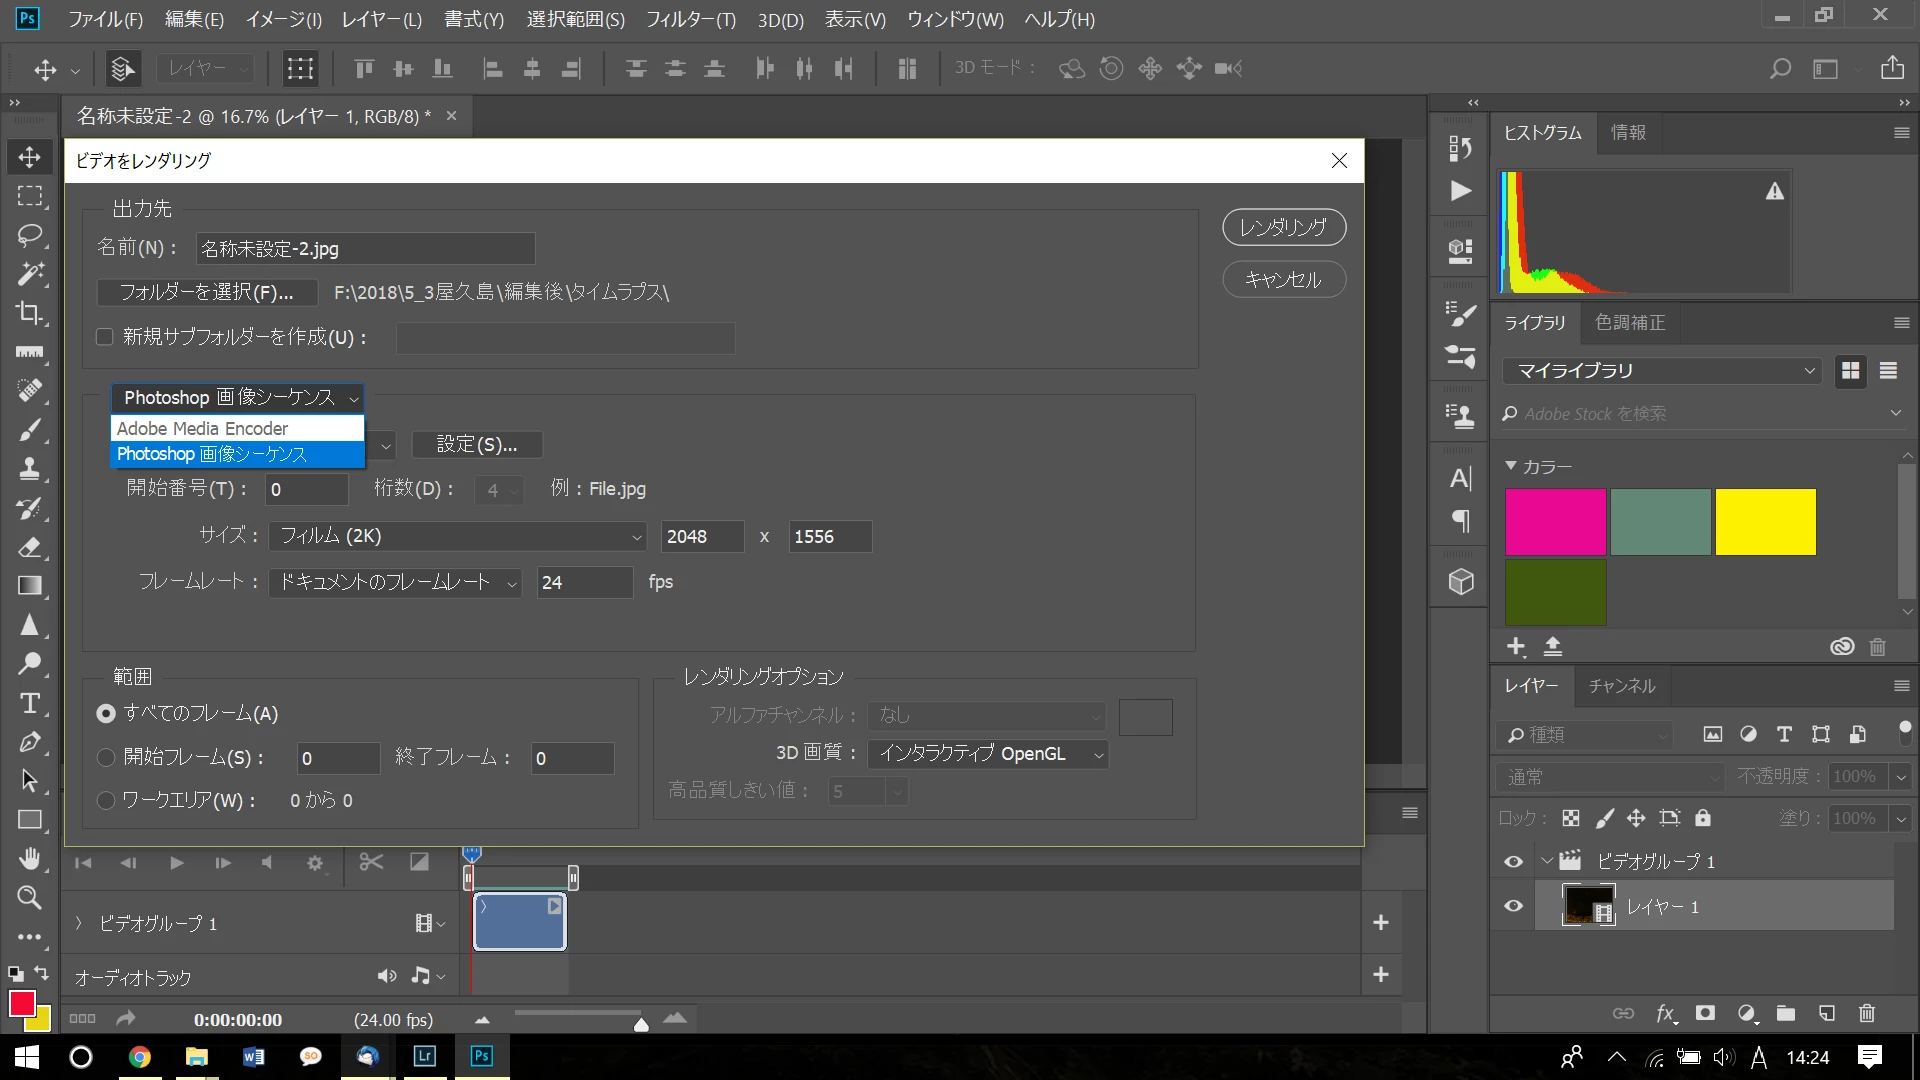
Task: Click the フォルダーを選択 button
Action: (x=206, y=292)
